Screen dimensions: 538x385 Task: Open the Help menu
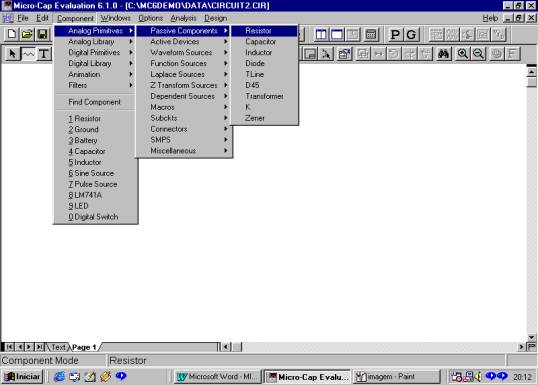pos(490,18)
